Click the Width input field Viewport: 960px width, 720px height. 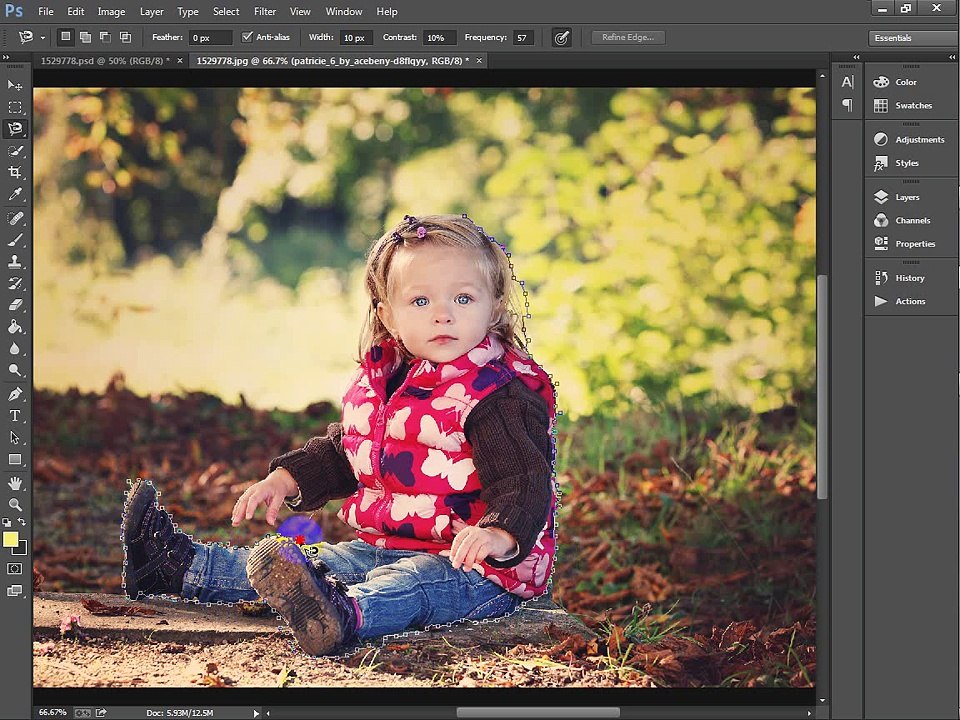point(356,37)
